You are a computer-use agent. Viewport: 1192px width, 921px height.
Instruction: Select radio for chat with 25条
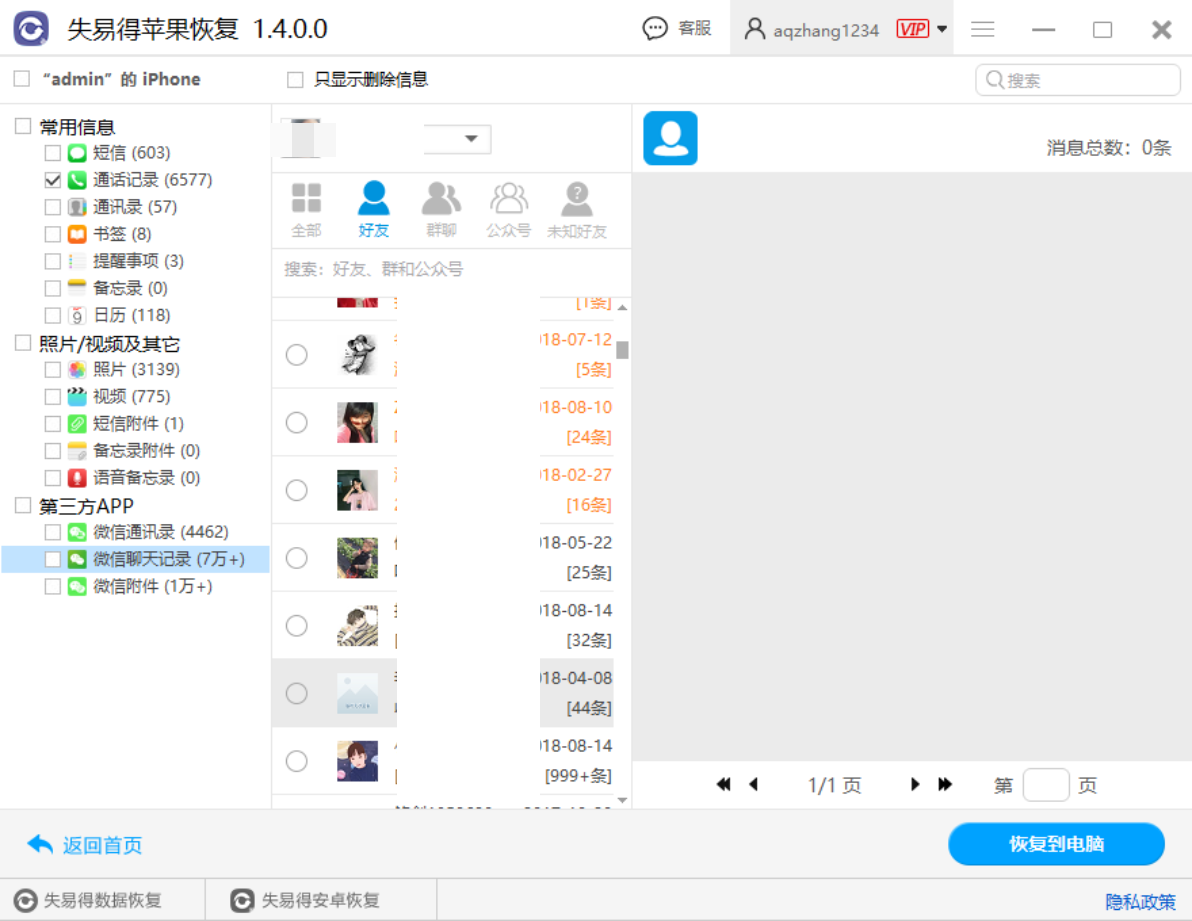click(x=296, y=558)
